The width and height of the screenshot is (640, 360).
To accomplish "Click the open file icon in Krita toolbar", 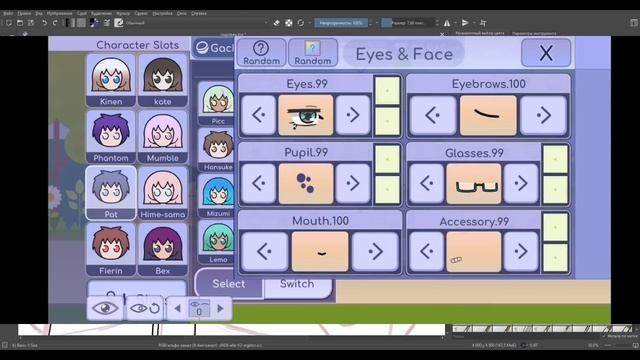I will click(x=20, y=23).
